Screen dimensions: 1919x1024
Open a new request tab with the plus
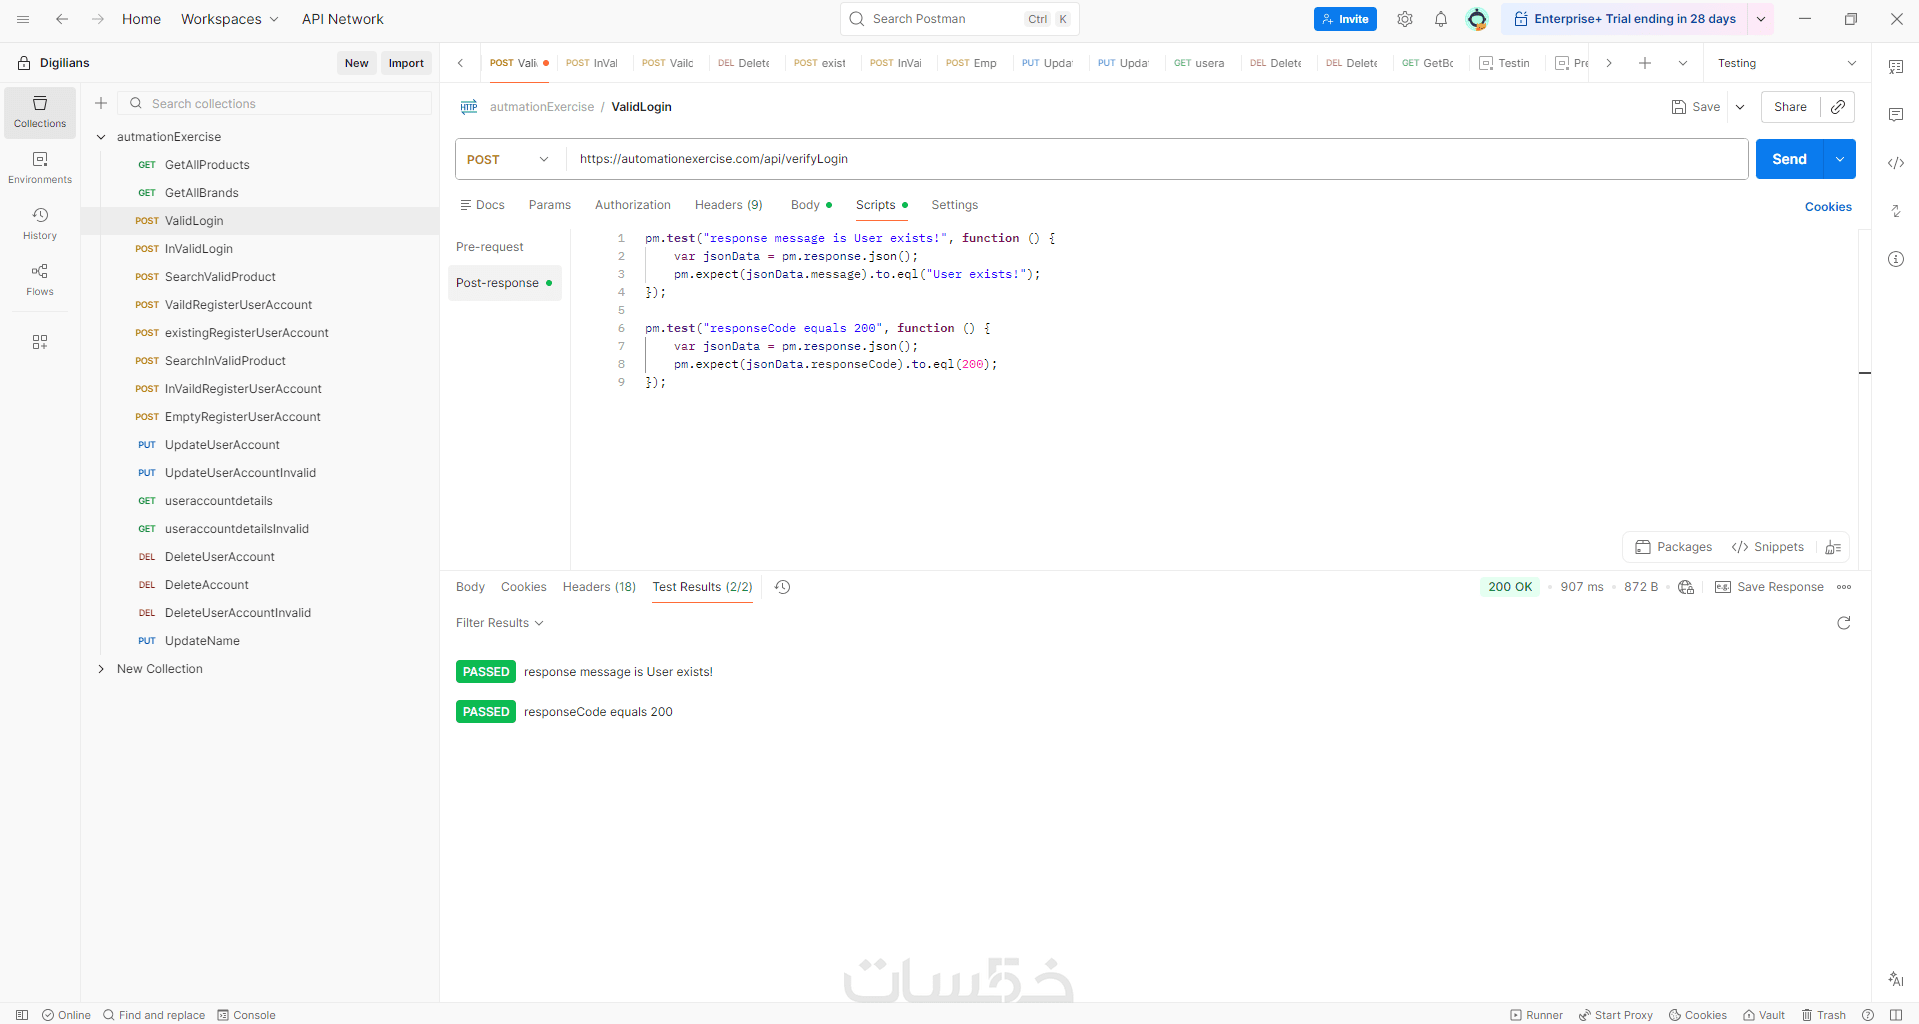pos(1645,63)
